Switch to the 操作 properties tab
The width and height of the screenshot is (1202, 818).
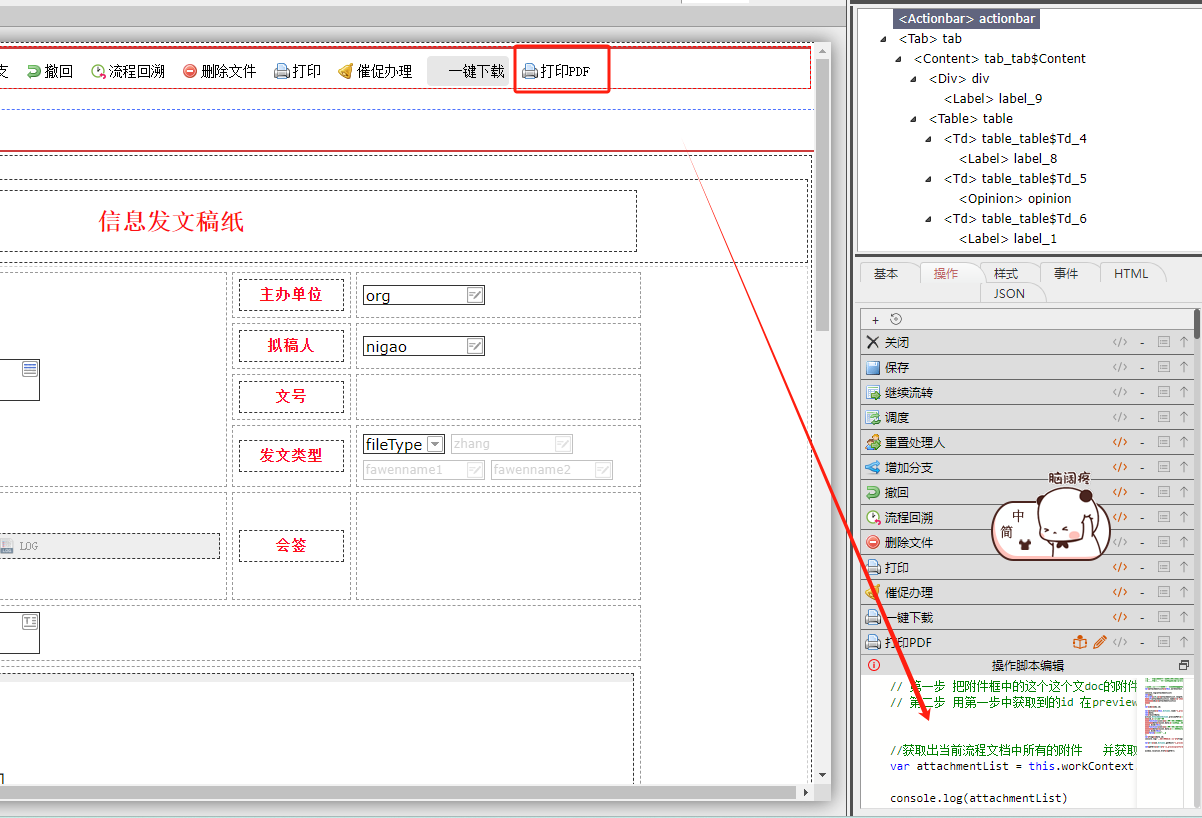[x=946, y=273]
